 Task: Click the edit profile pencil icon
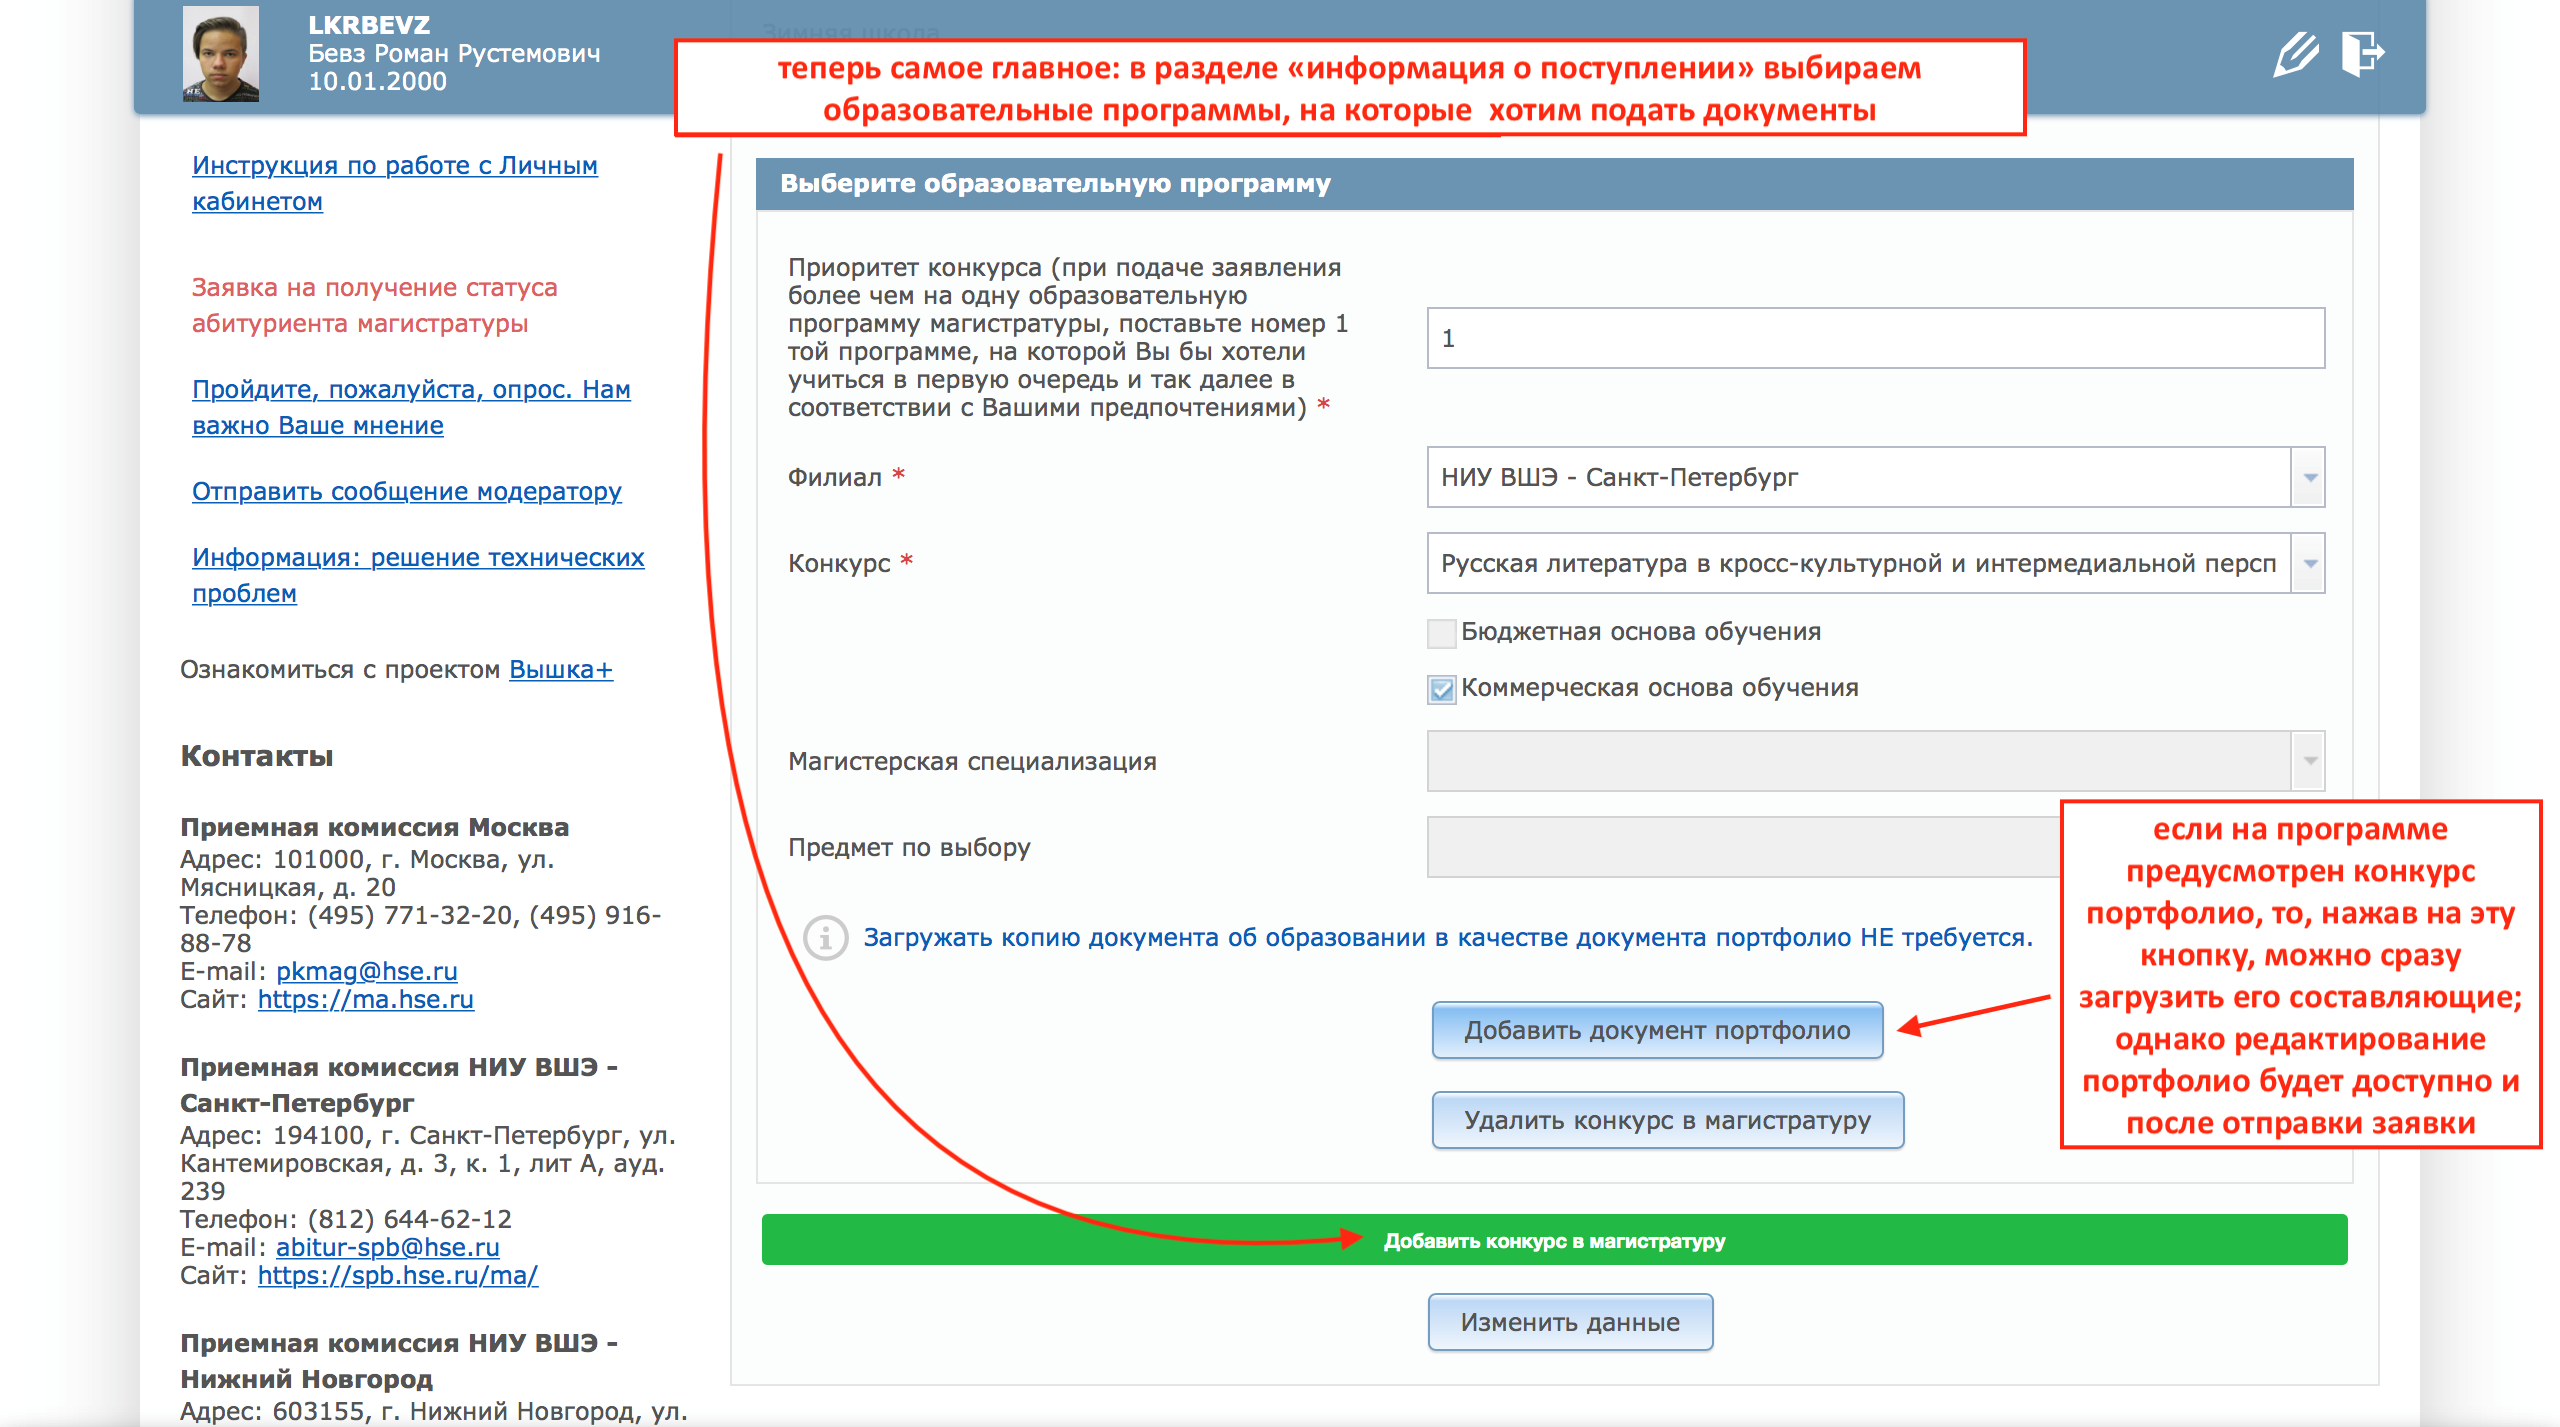pyautogui.click(x=2295, y=54)
